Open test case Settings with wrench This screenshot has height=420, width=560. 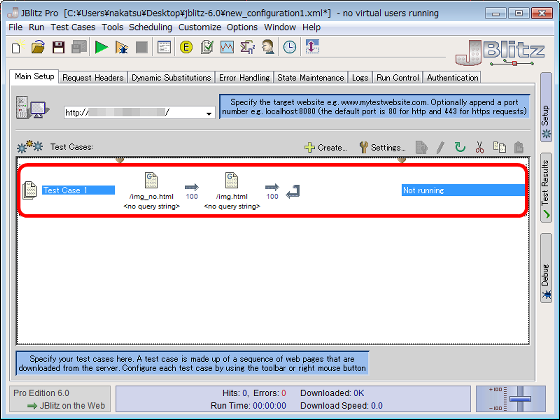click(382, 148)
